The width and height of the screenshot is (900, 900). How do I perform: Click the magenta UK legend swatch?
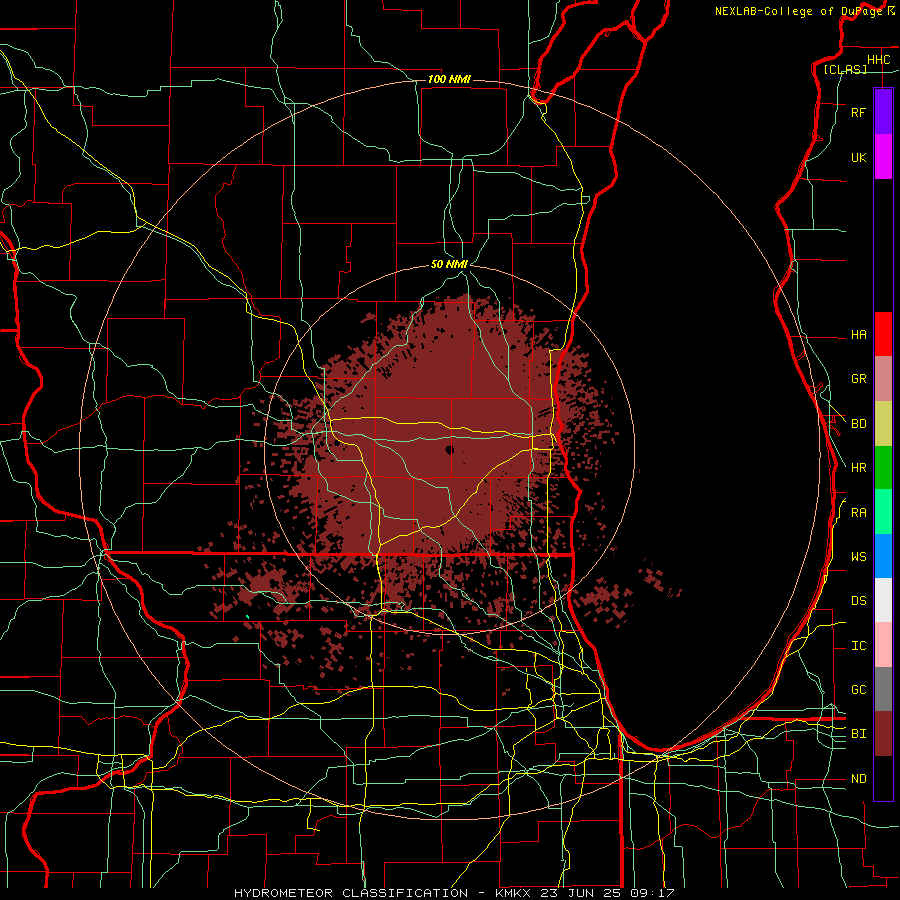click(883, 157)
